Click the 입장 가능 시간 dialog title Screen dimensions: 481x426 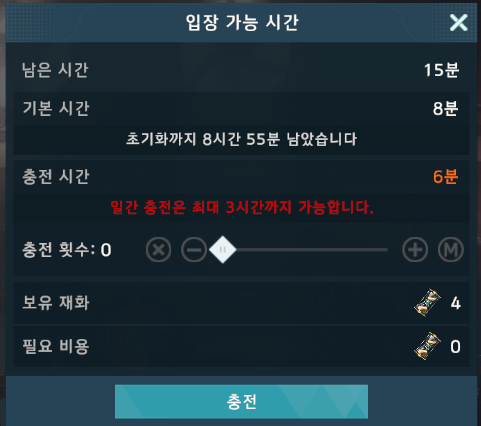[242, 23]
